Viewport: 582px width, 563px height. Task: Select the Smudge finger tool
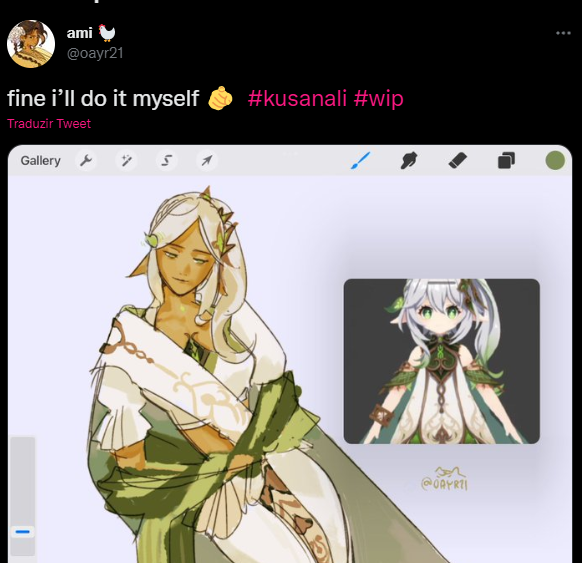tap(409, 161)
